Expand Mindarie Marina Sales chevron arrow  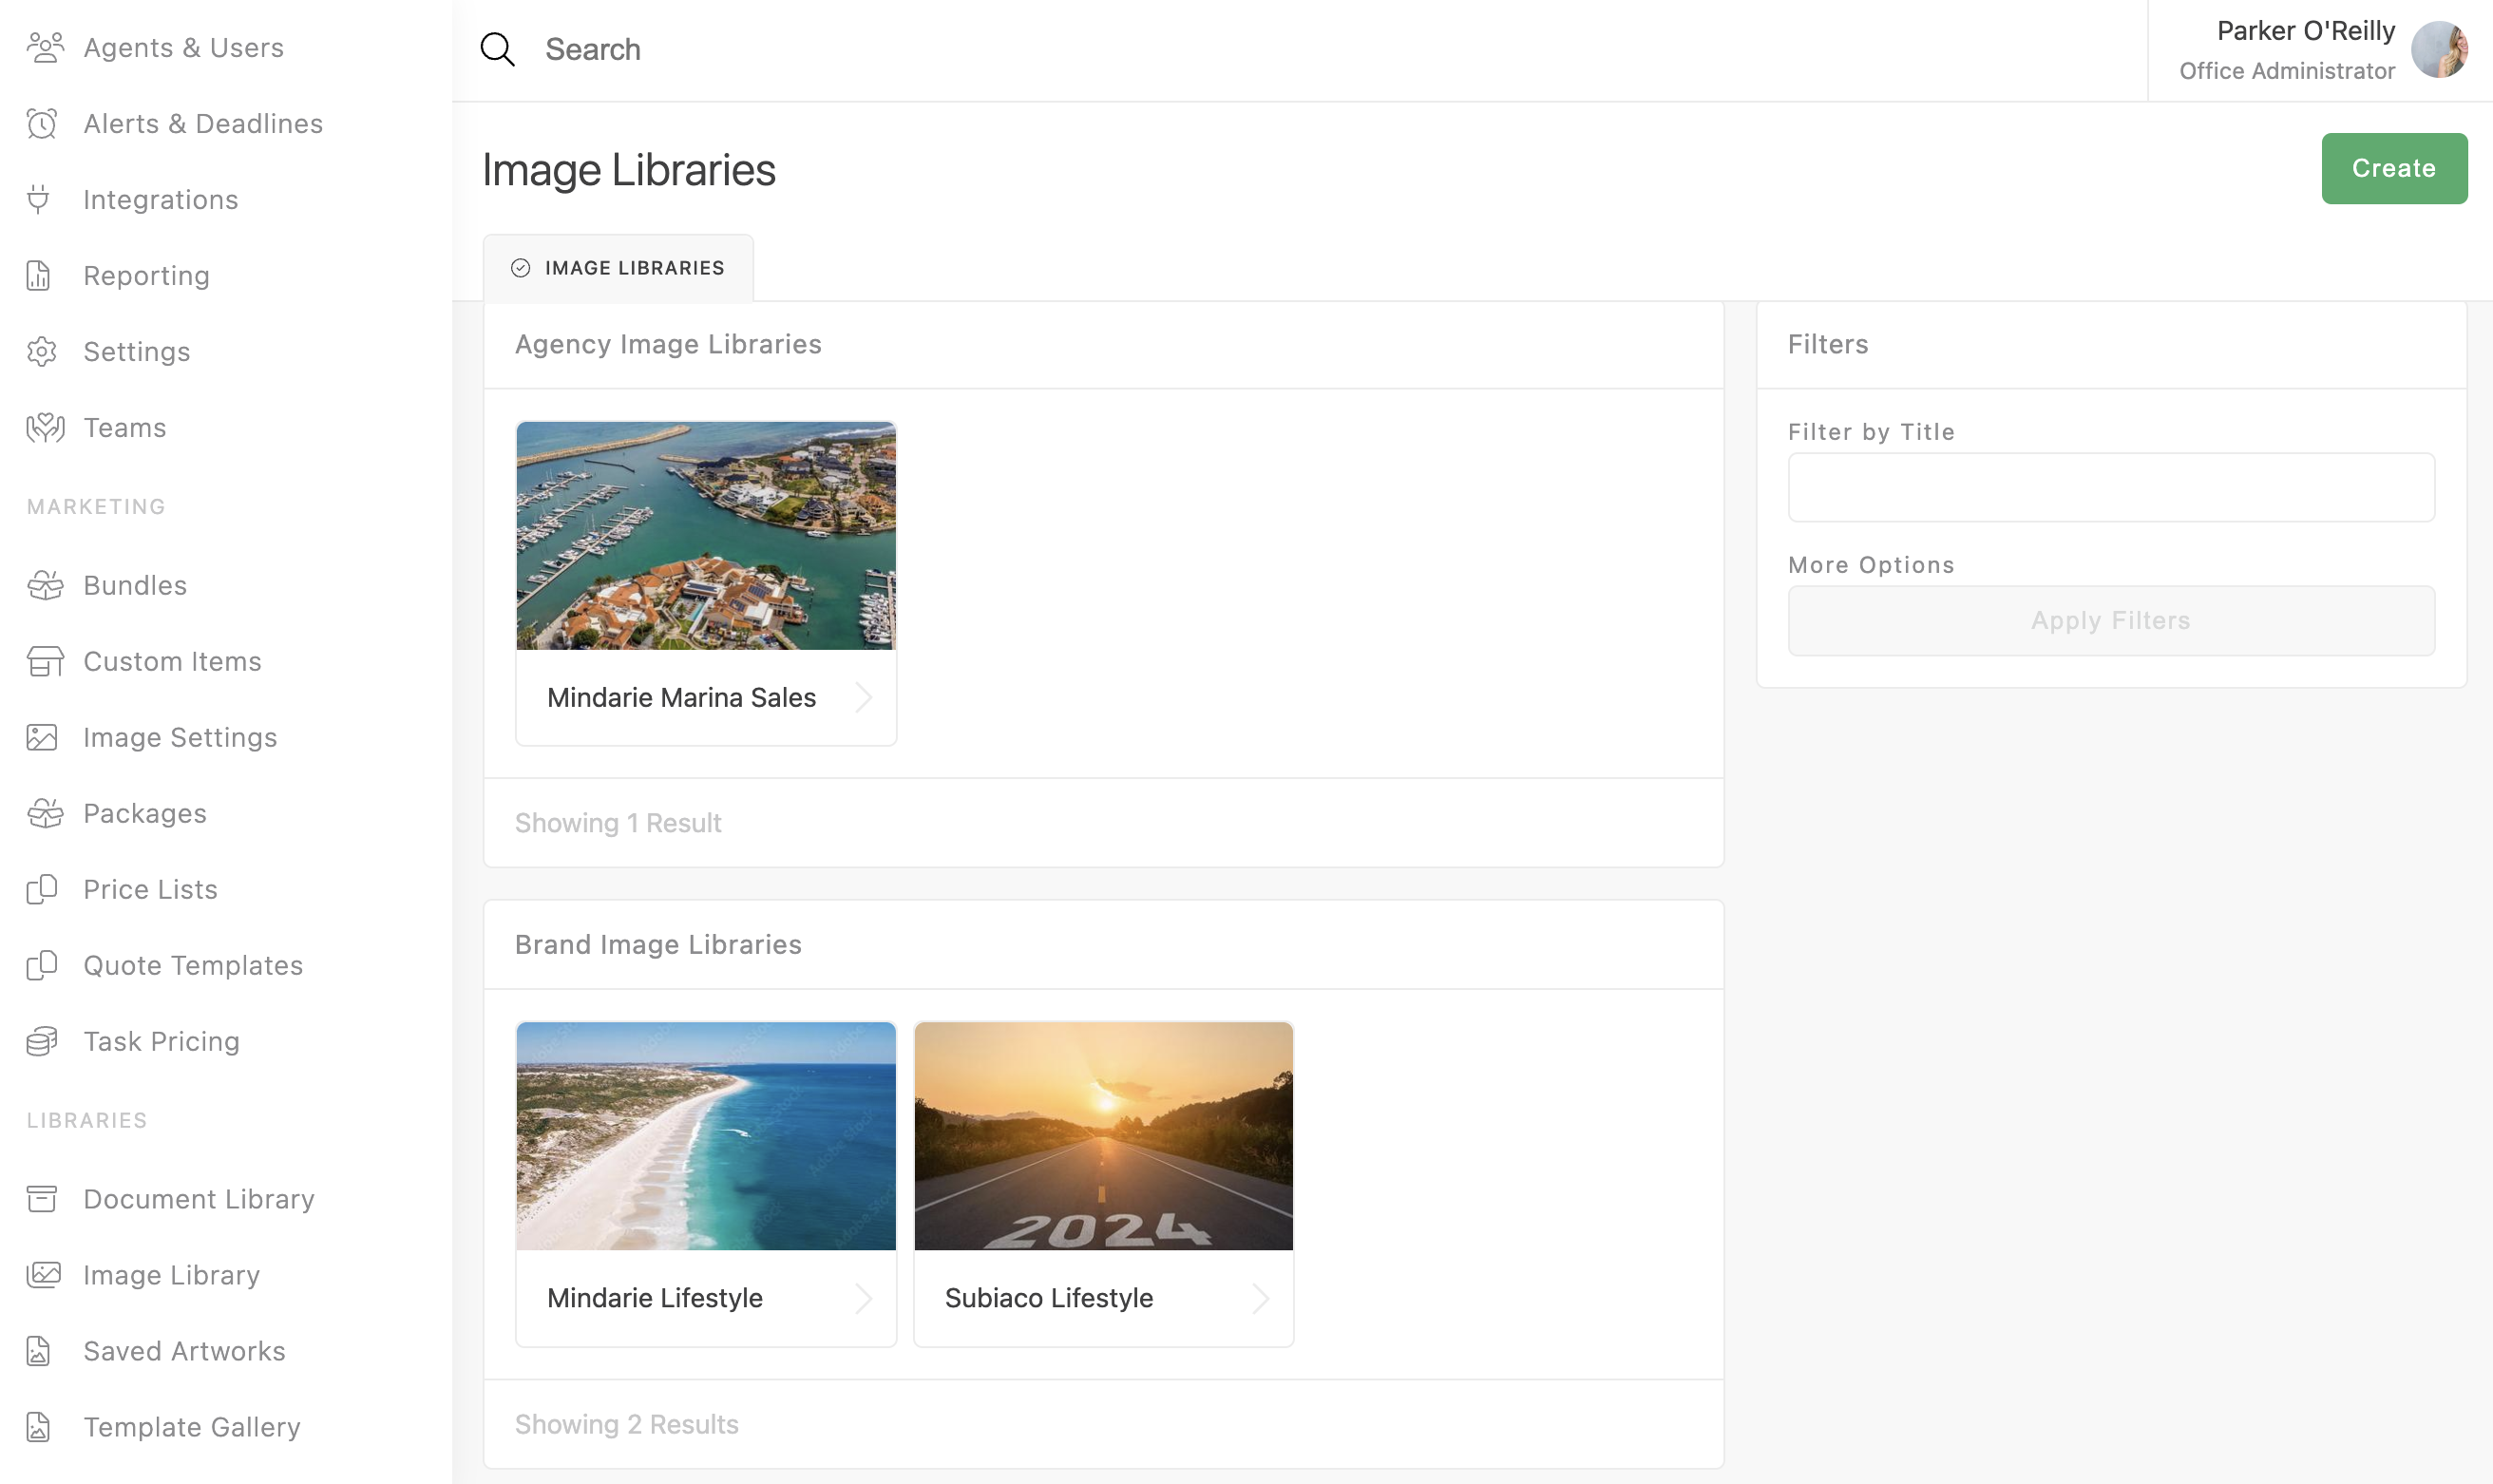click(863, 697)
